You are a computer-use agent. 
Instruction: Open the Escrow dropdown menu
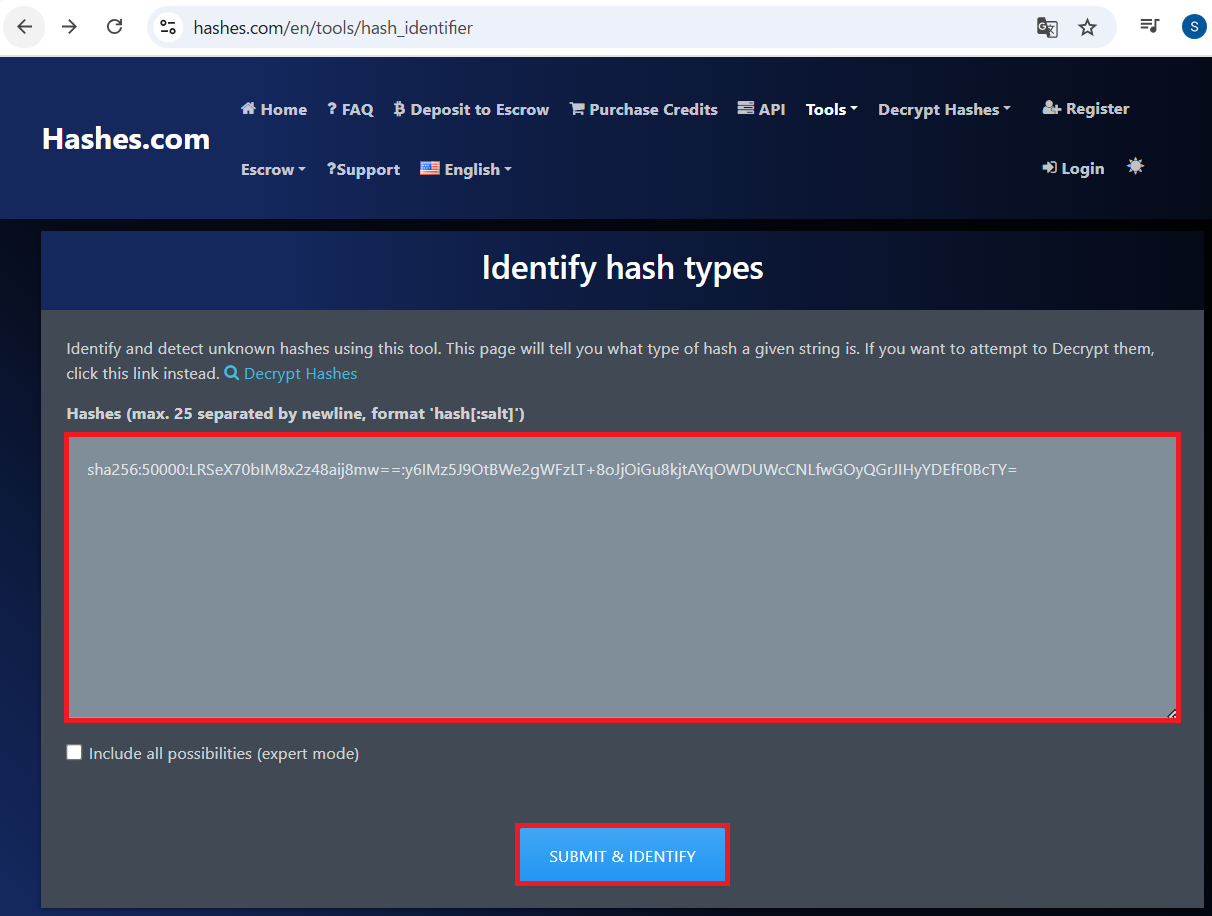click(x=273, y=170)
